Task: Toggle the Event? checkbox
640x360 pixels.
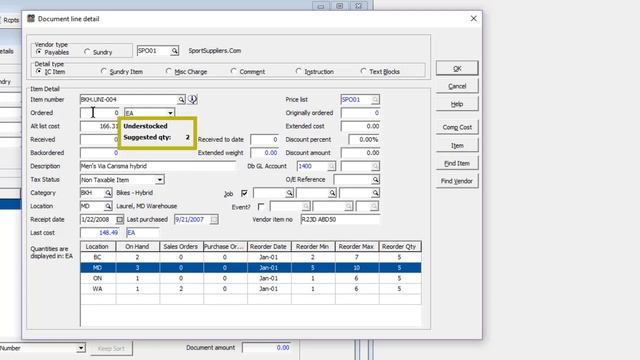Action: coord(261,207)
